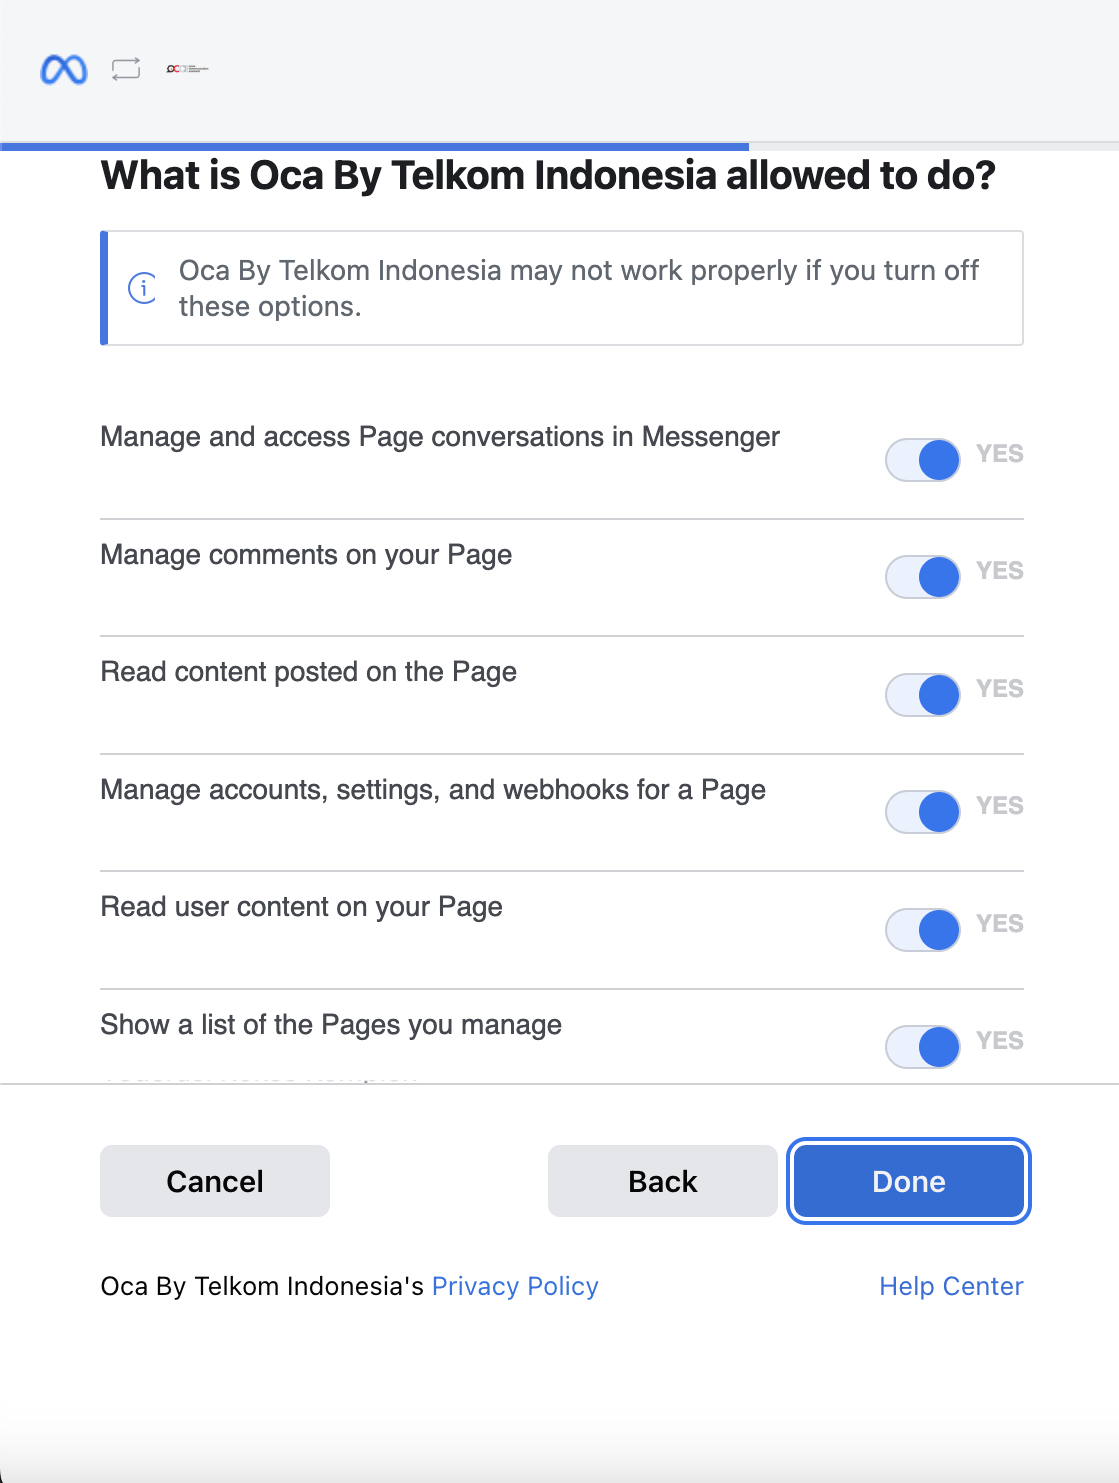Click the Done button
The height and width of the screenshot is (1483, 1119).
(908, 1181)
